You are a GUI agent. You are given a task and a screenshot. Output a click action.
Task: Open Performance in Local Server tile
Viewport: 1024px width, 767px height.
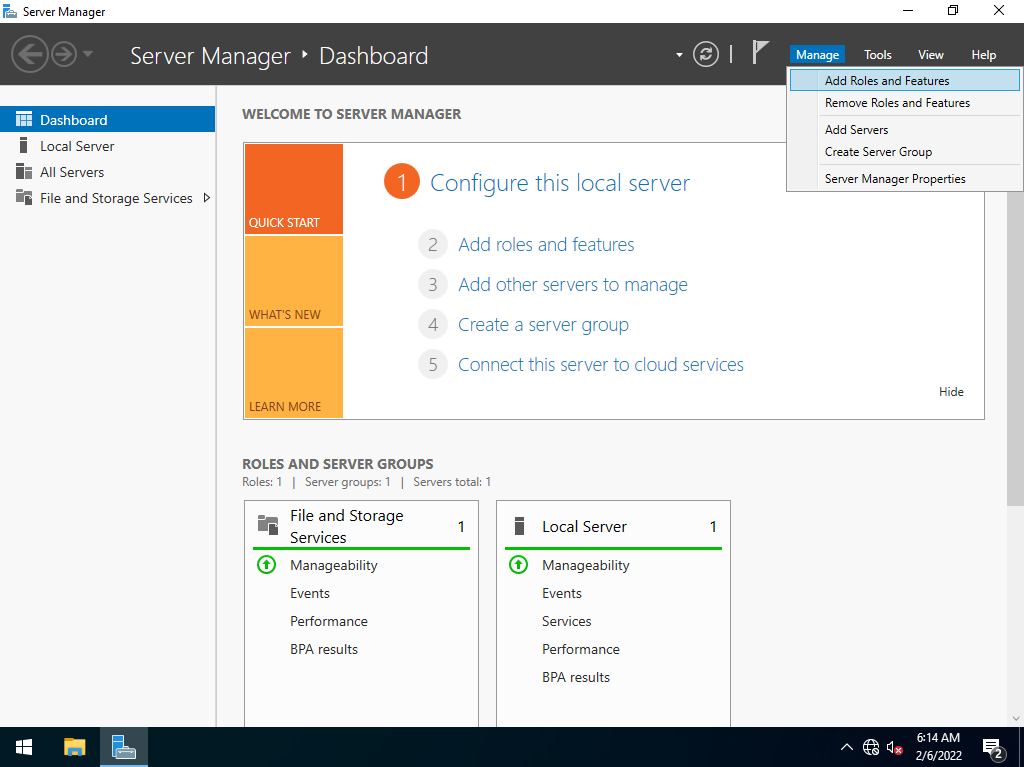581,649
